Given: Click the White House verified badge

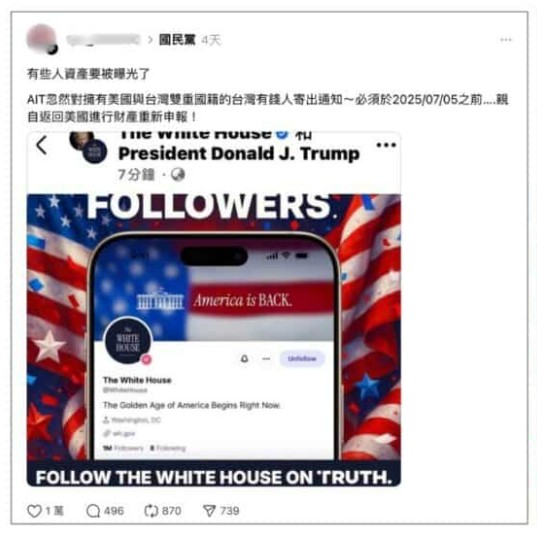Looking at the screenshot, I should click(x=282, y=134).
